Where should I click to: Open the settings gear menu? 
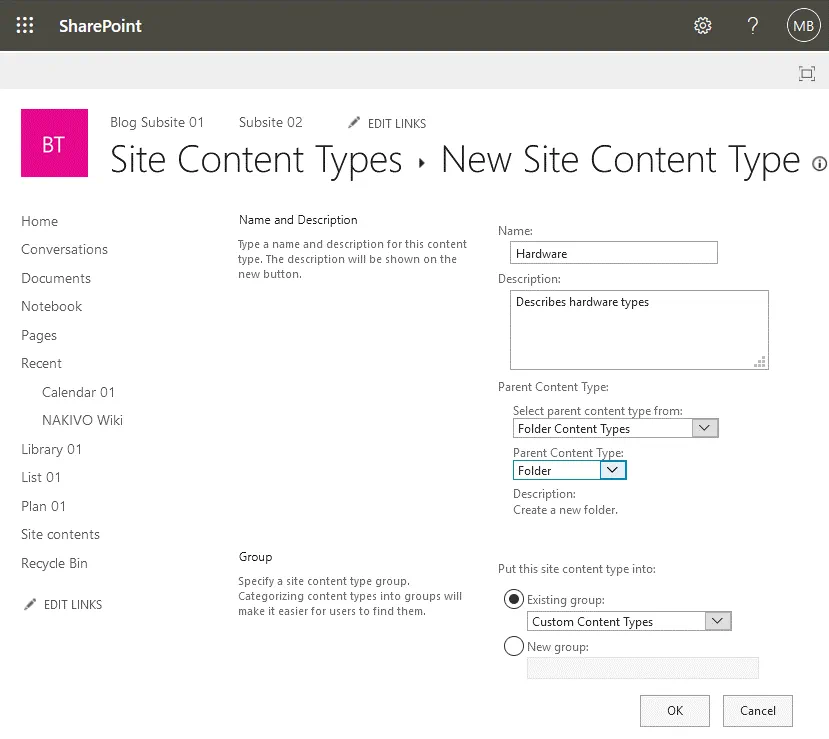(x=703, y=26)
